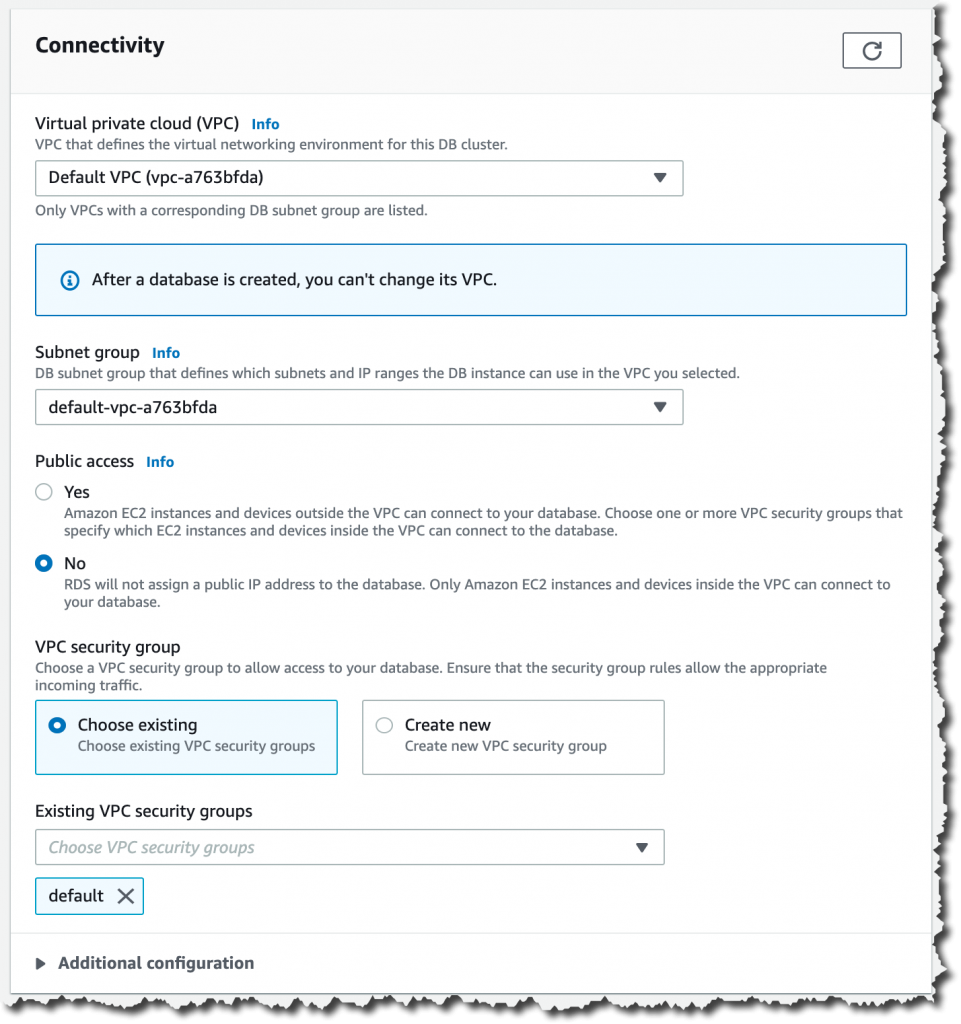Click the info circle icon in the VPC notice
Image resolution: width=961 pixels, height=1024 pixels.
(70, 280)
